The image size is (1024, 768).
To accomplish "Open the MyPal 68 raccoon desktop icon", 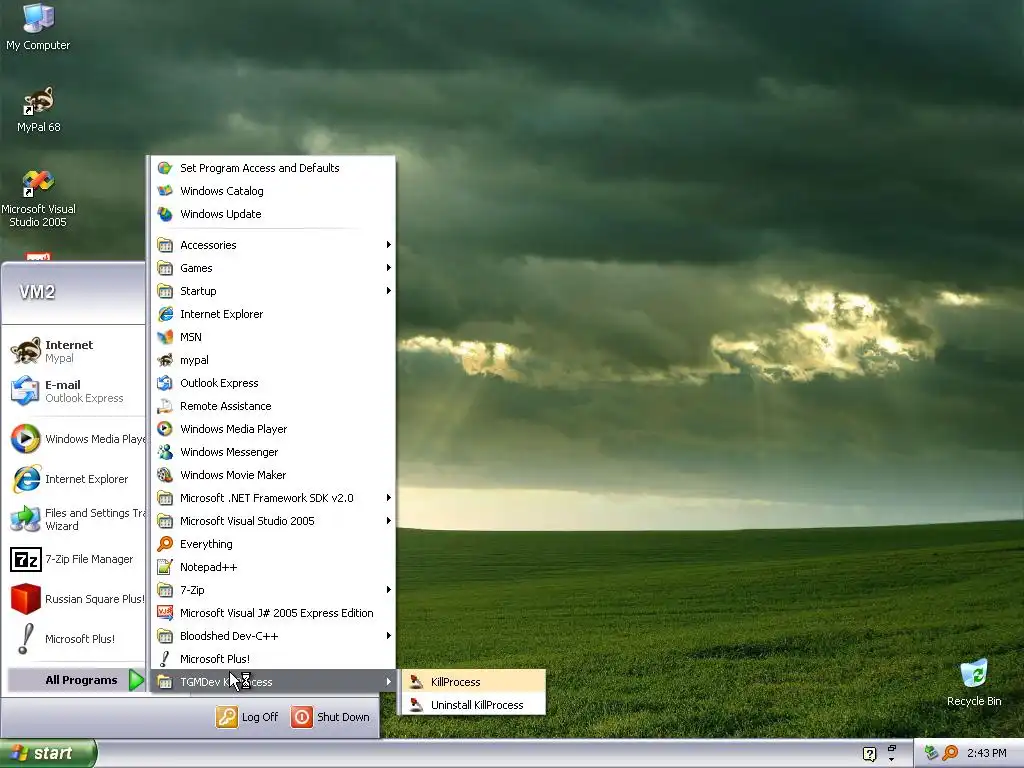I will click(38, 110).
